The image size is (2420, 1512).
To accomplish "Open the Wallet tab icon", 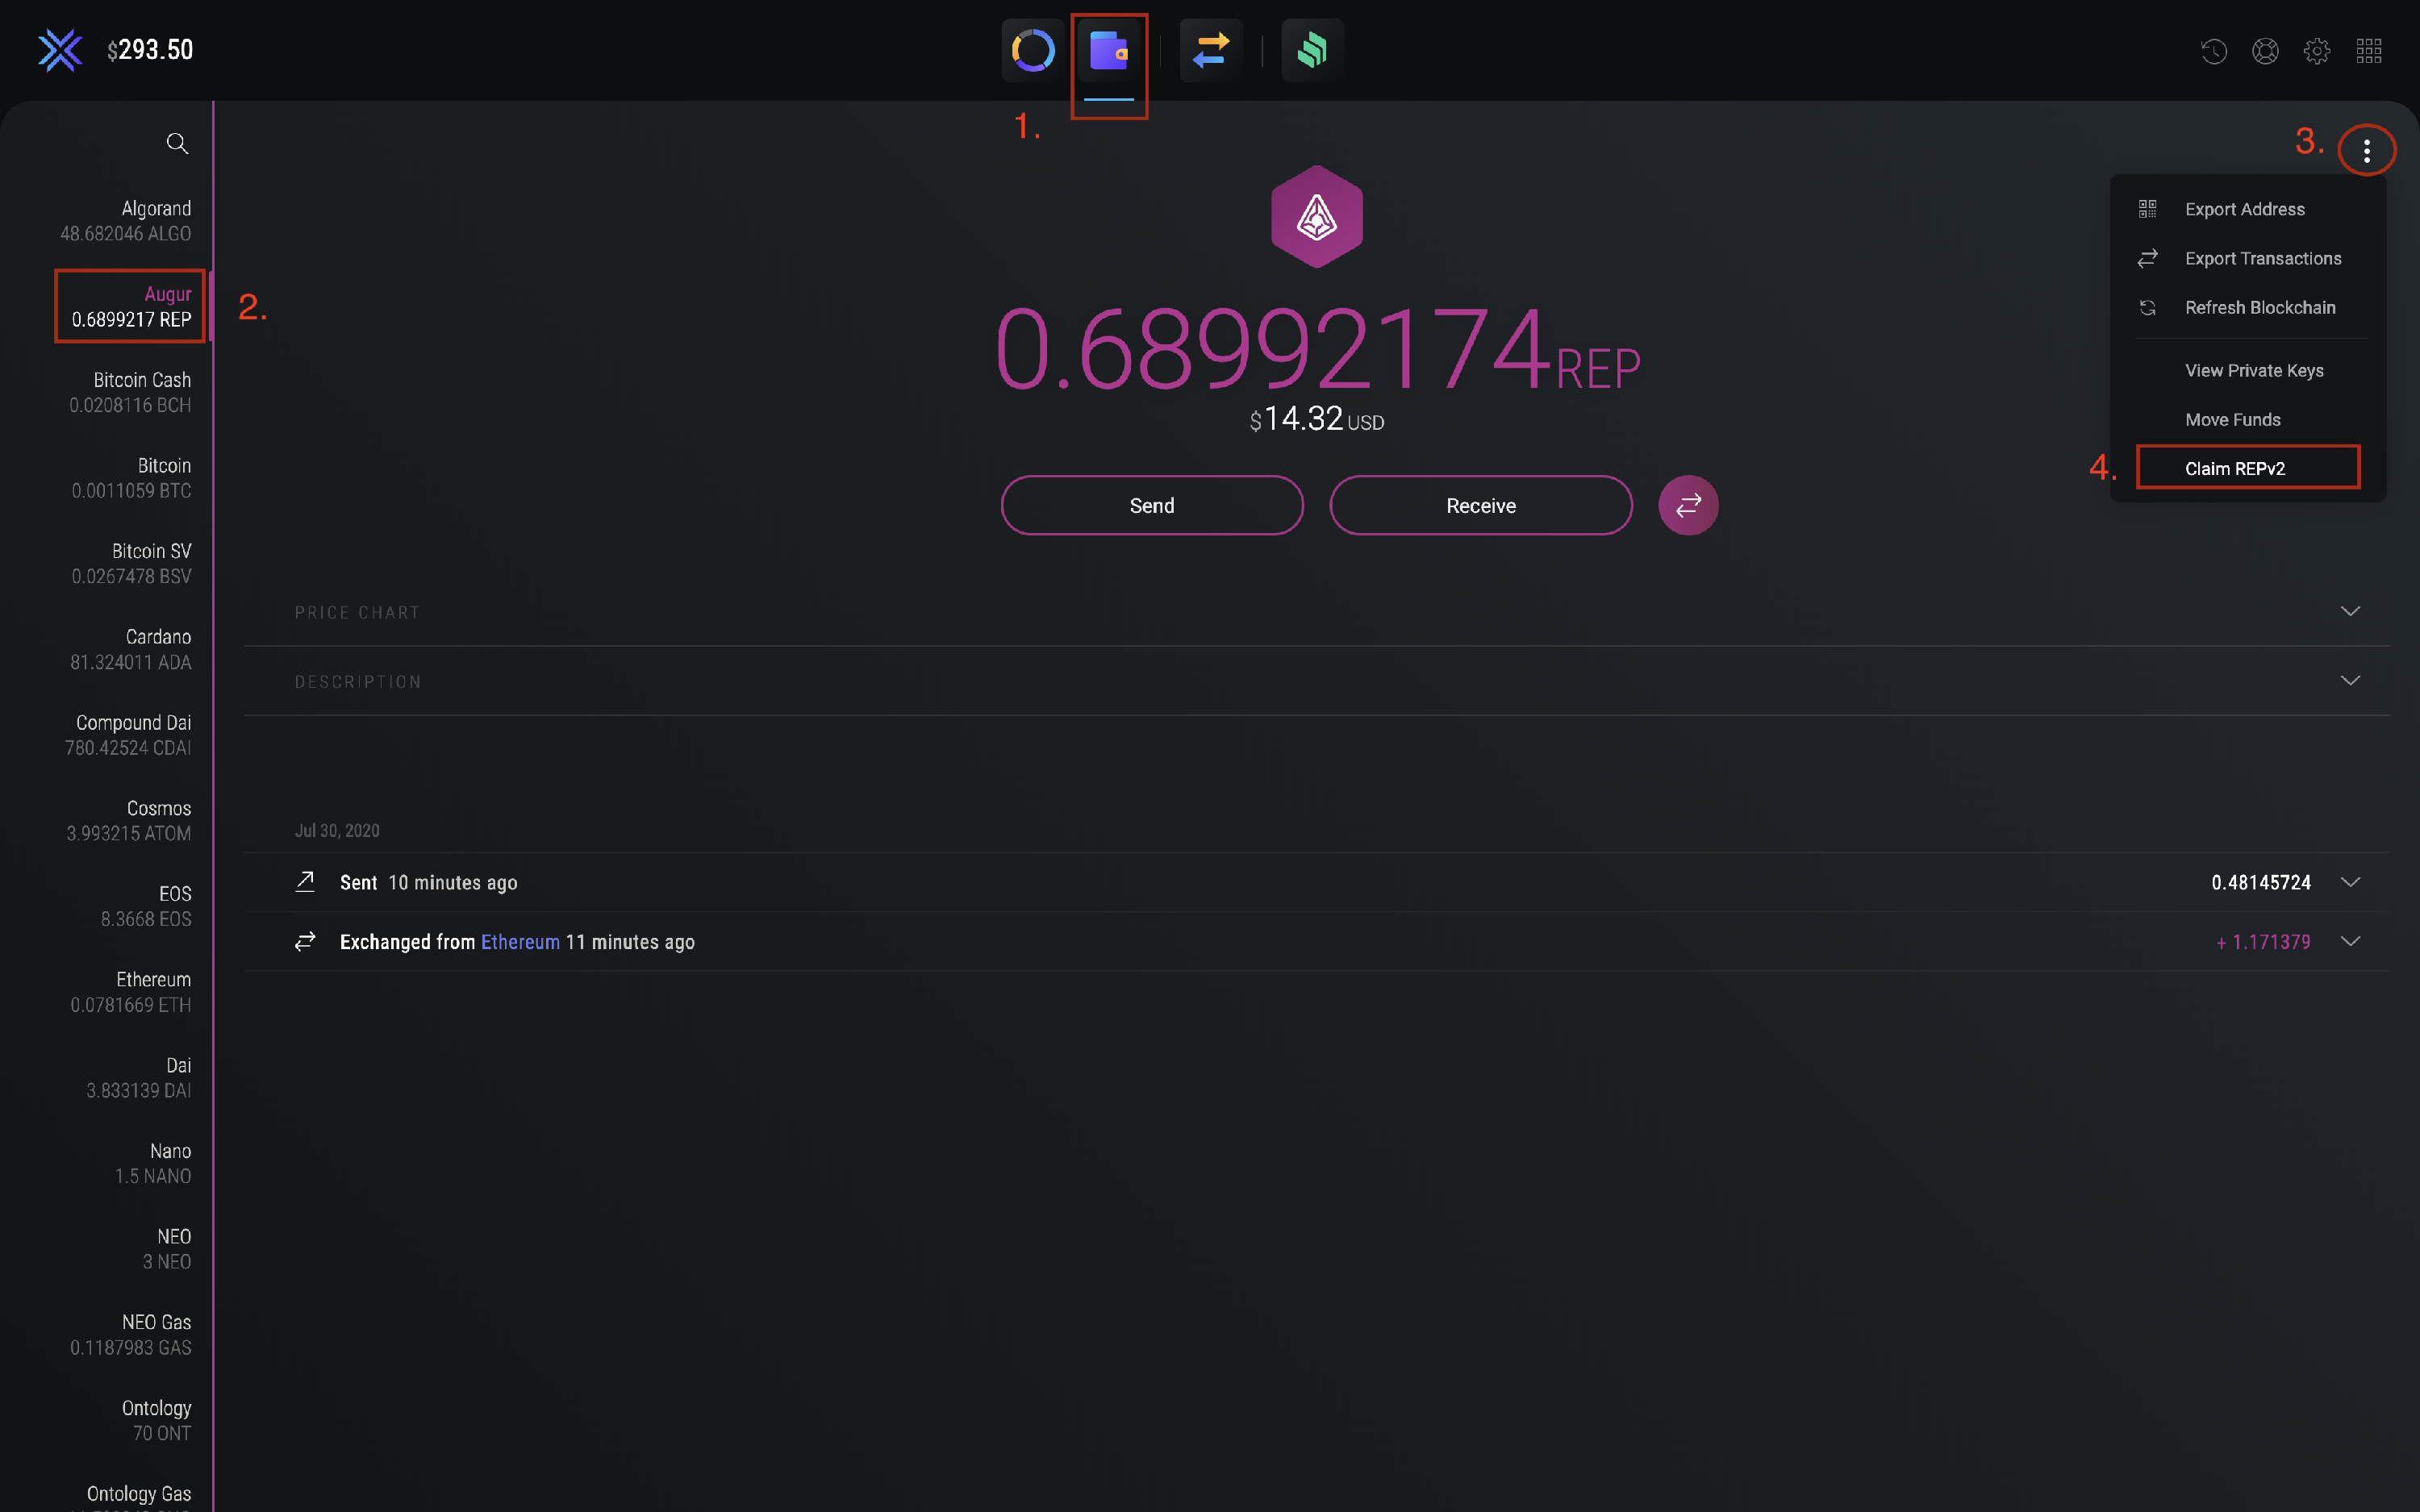I will [x=1109, y=50].
